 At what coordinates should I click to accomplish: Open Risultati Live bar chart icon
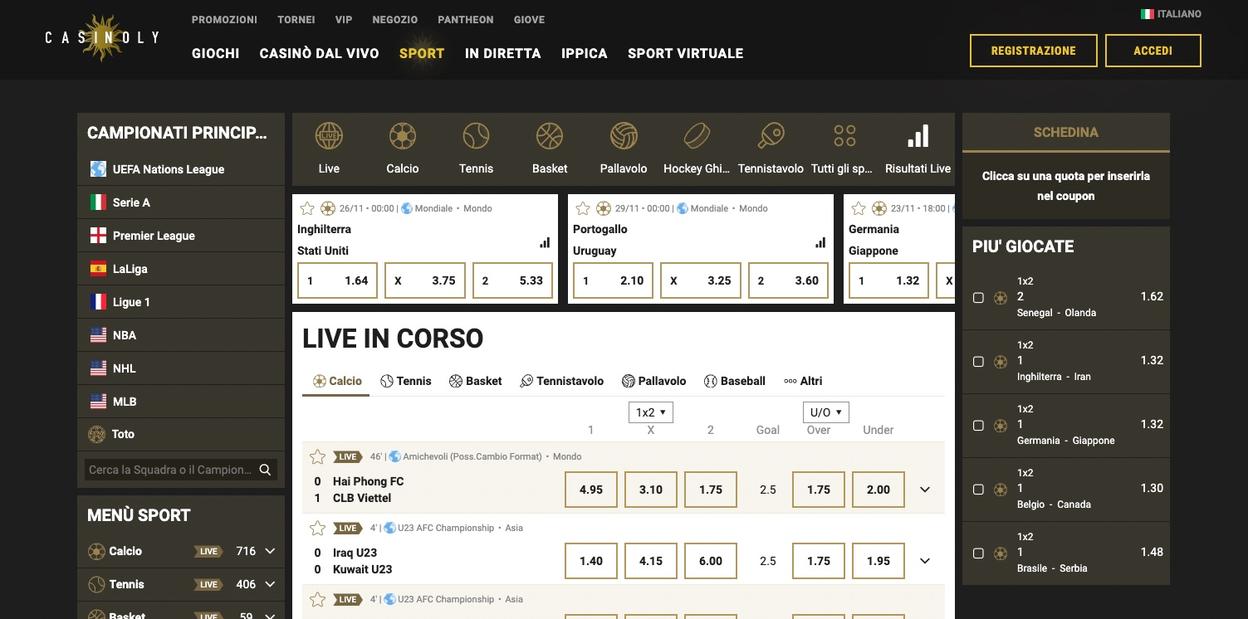point(918,136)
